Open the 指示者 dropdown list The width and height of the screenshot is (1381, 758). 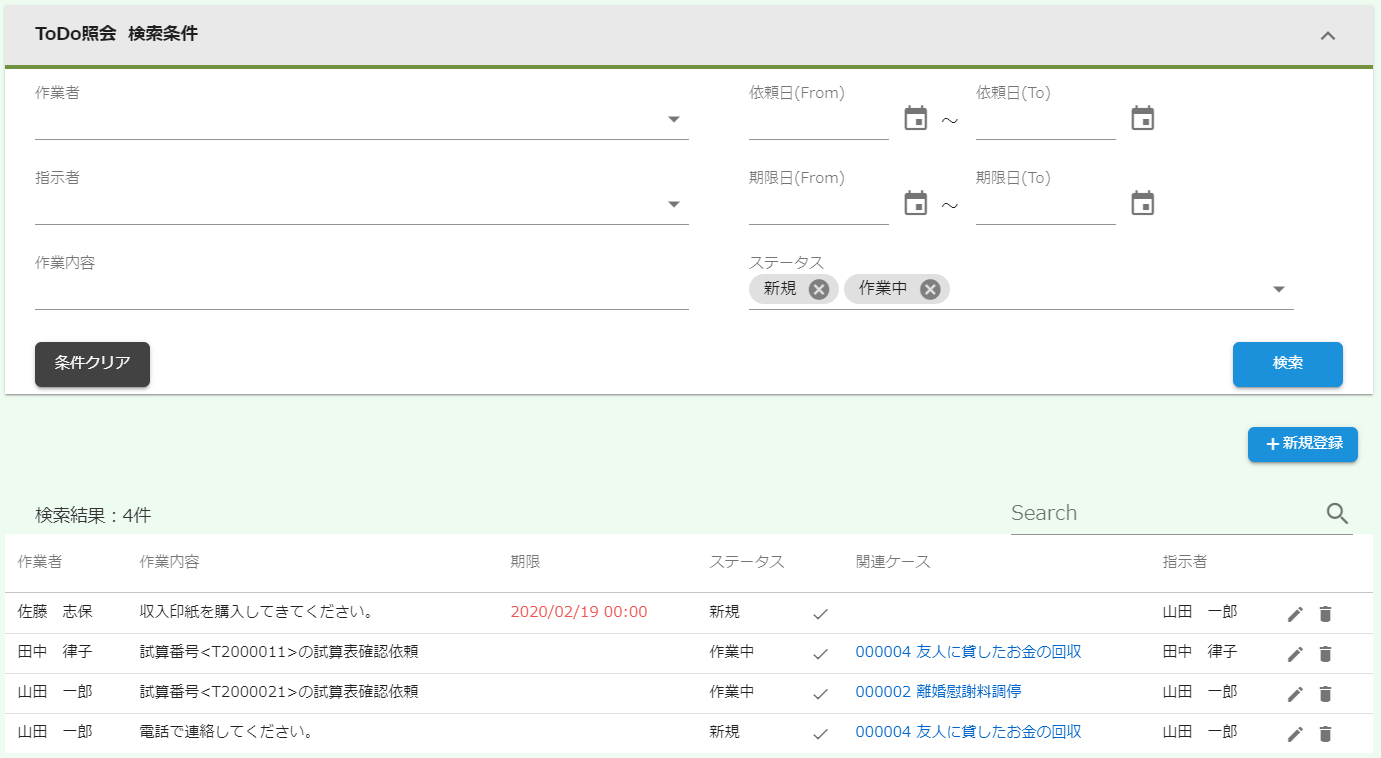click(x=675, y=203)
